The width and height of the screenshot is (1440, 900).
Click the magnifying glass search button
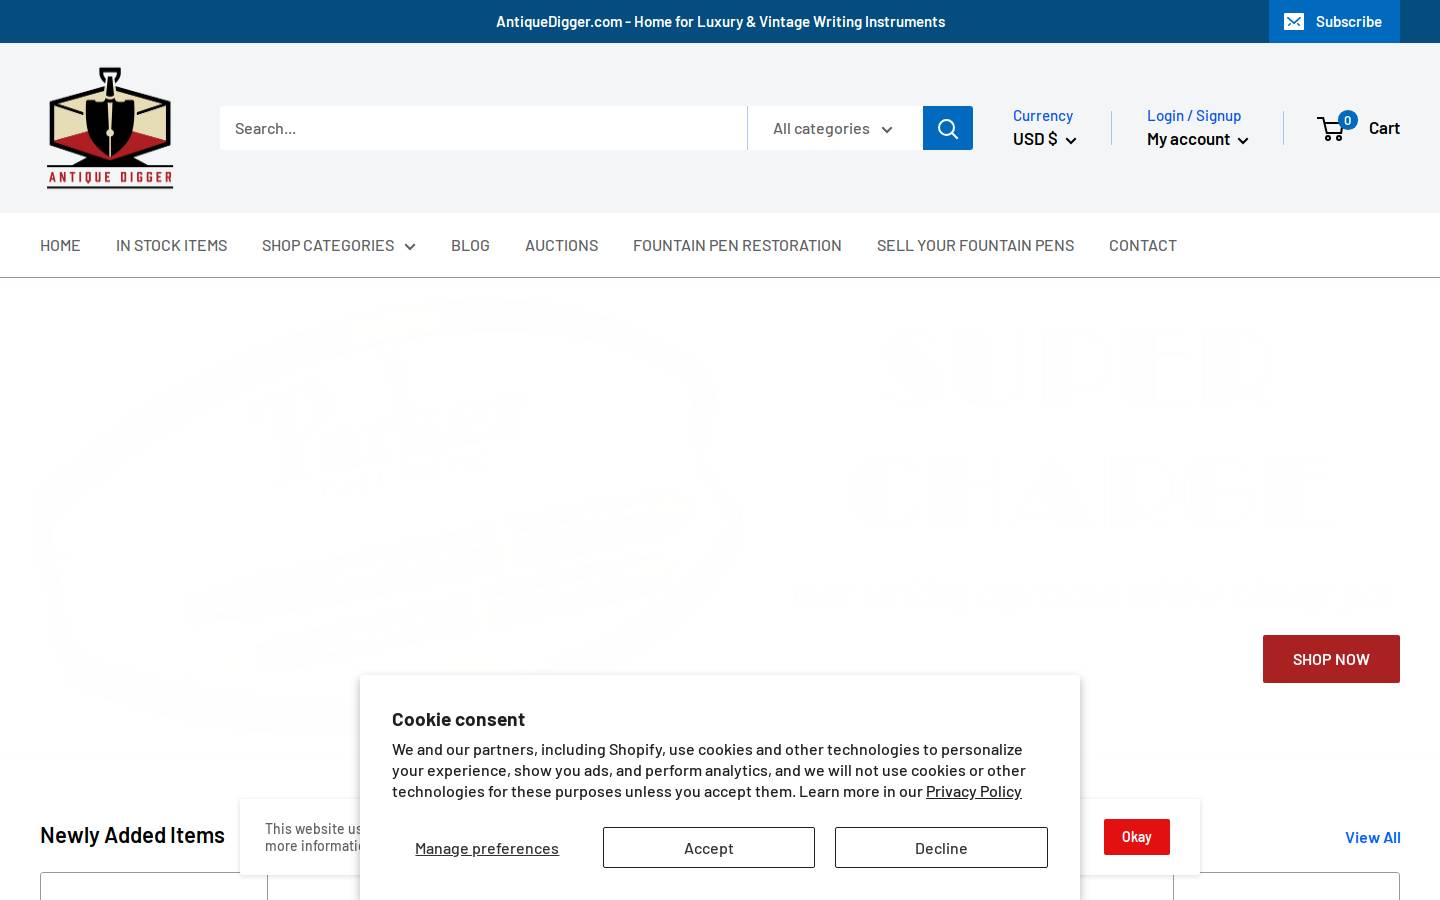(x=948, y=128)
